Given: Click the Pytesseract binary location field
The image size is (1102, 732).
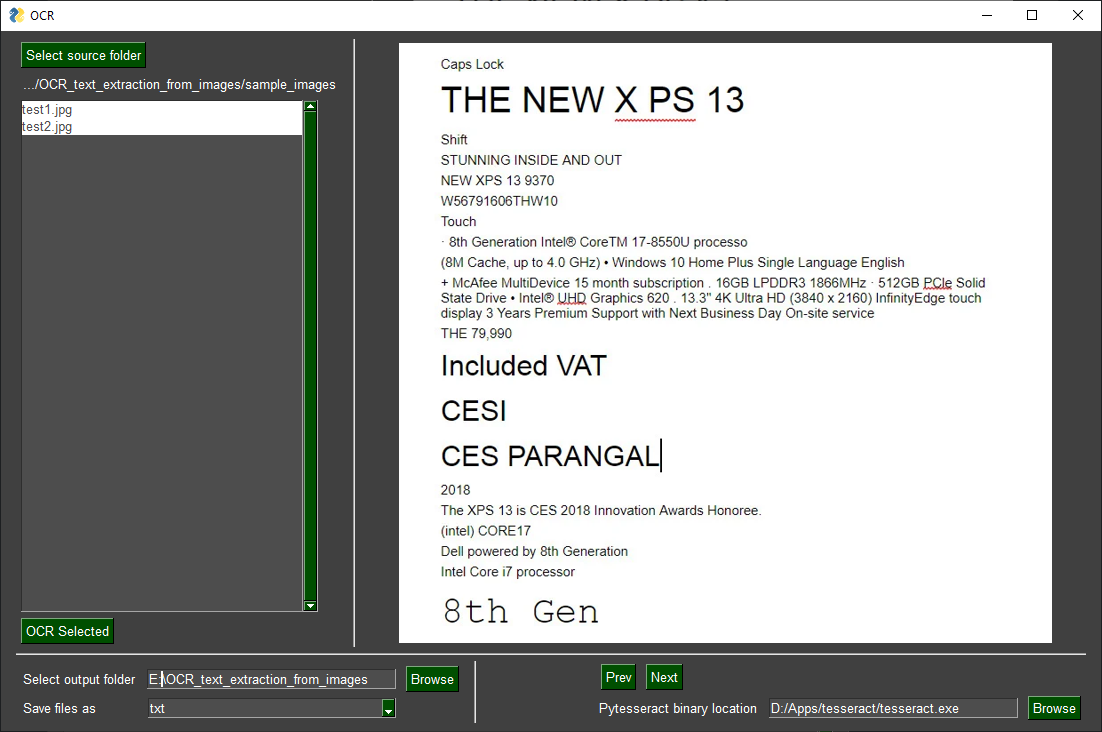Looking at the screenshot, I should point(893,709).
